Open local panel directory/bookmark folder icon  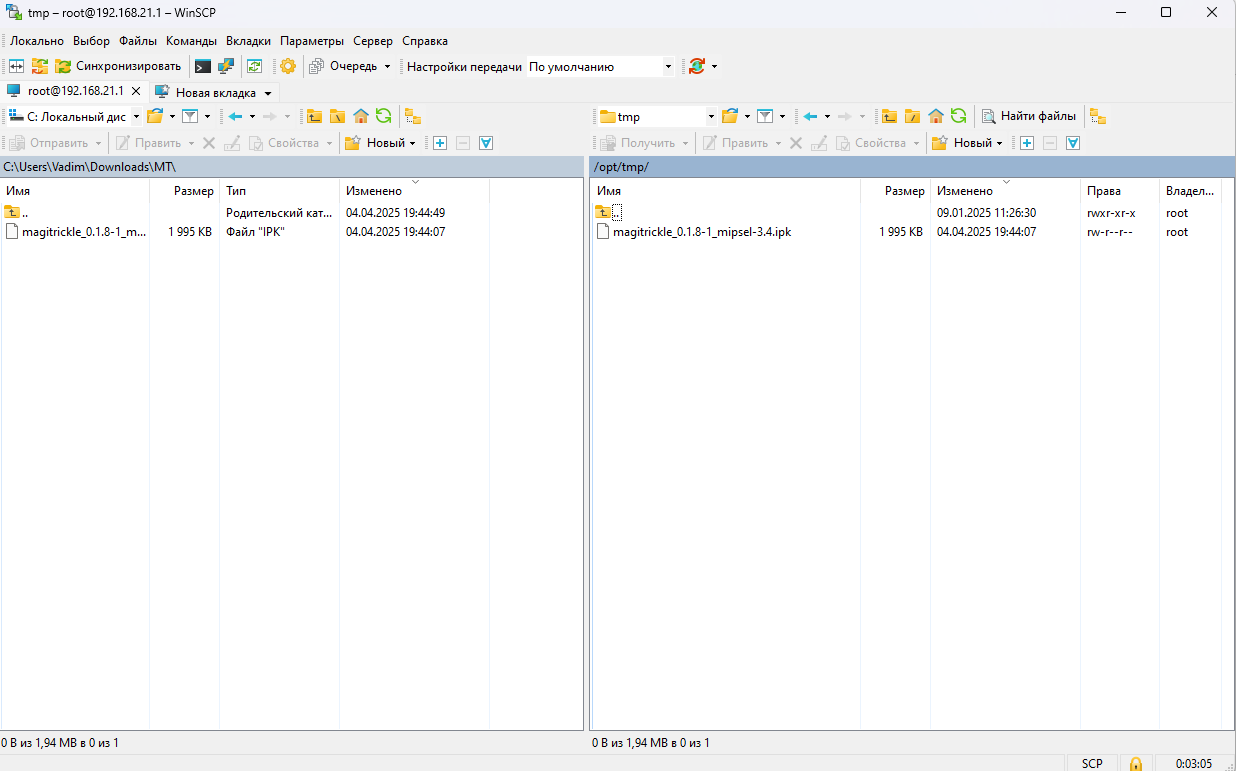[x=155, y=116]
